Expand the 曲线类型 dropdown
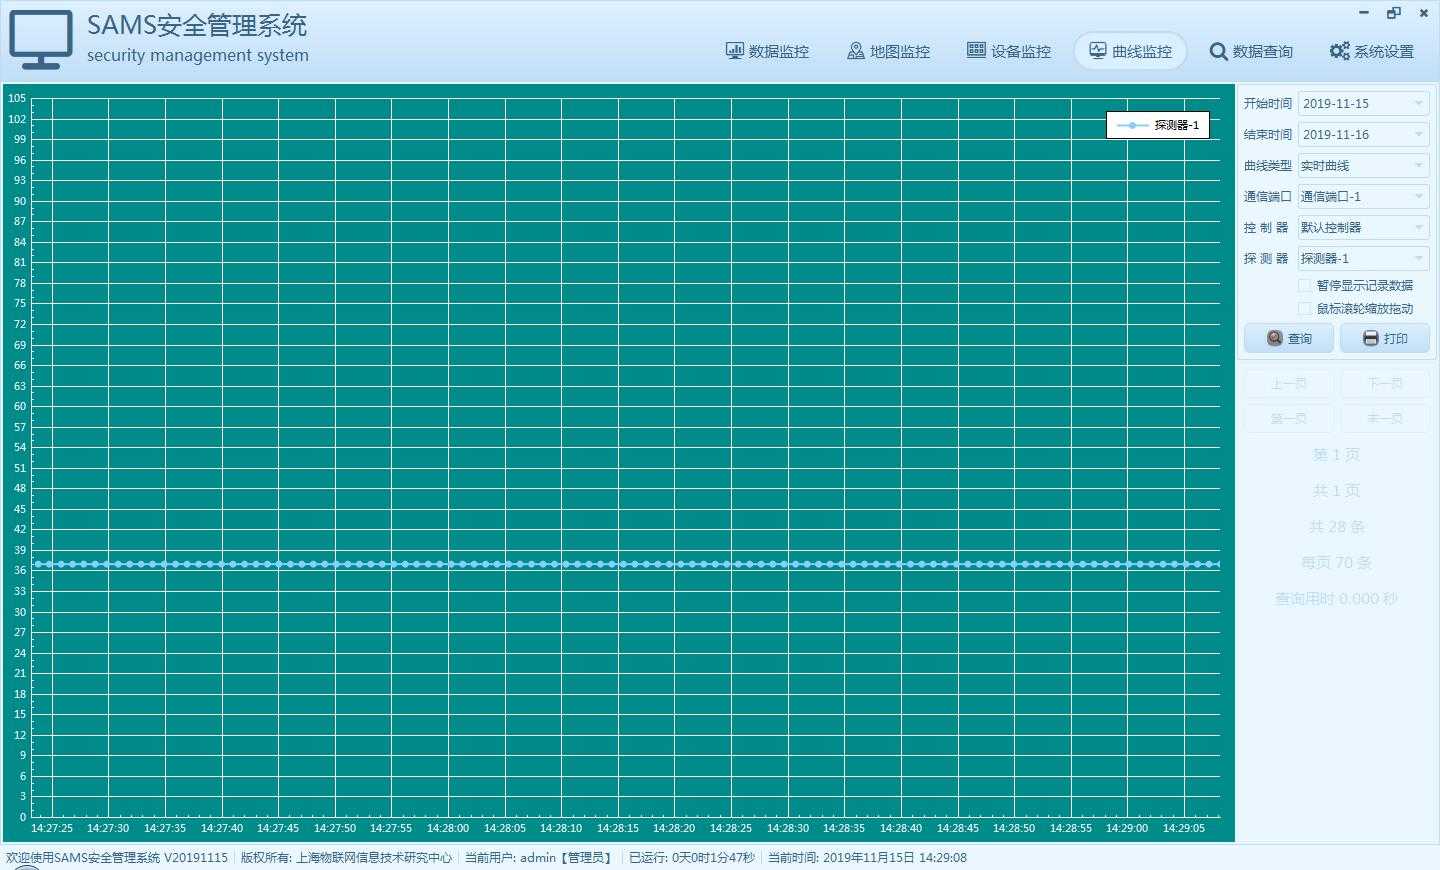Image resolution: width=1440 pixels, height=870 pixels. [x=1419, y=165]
